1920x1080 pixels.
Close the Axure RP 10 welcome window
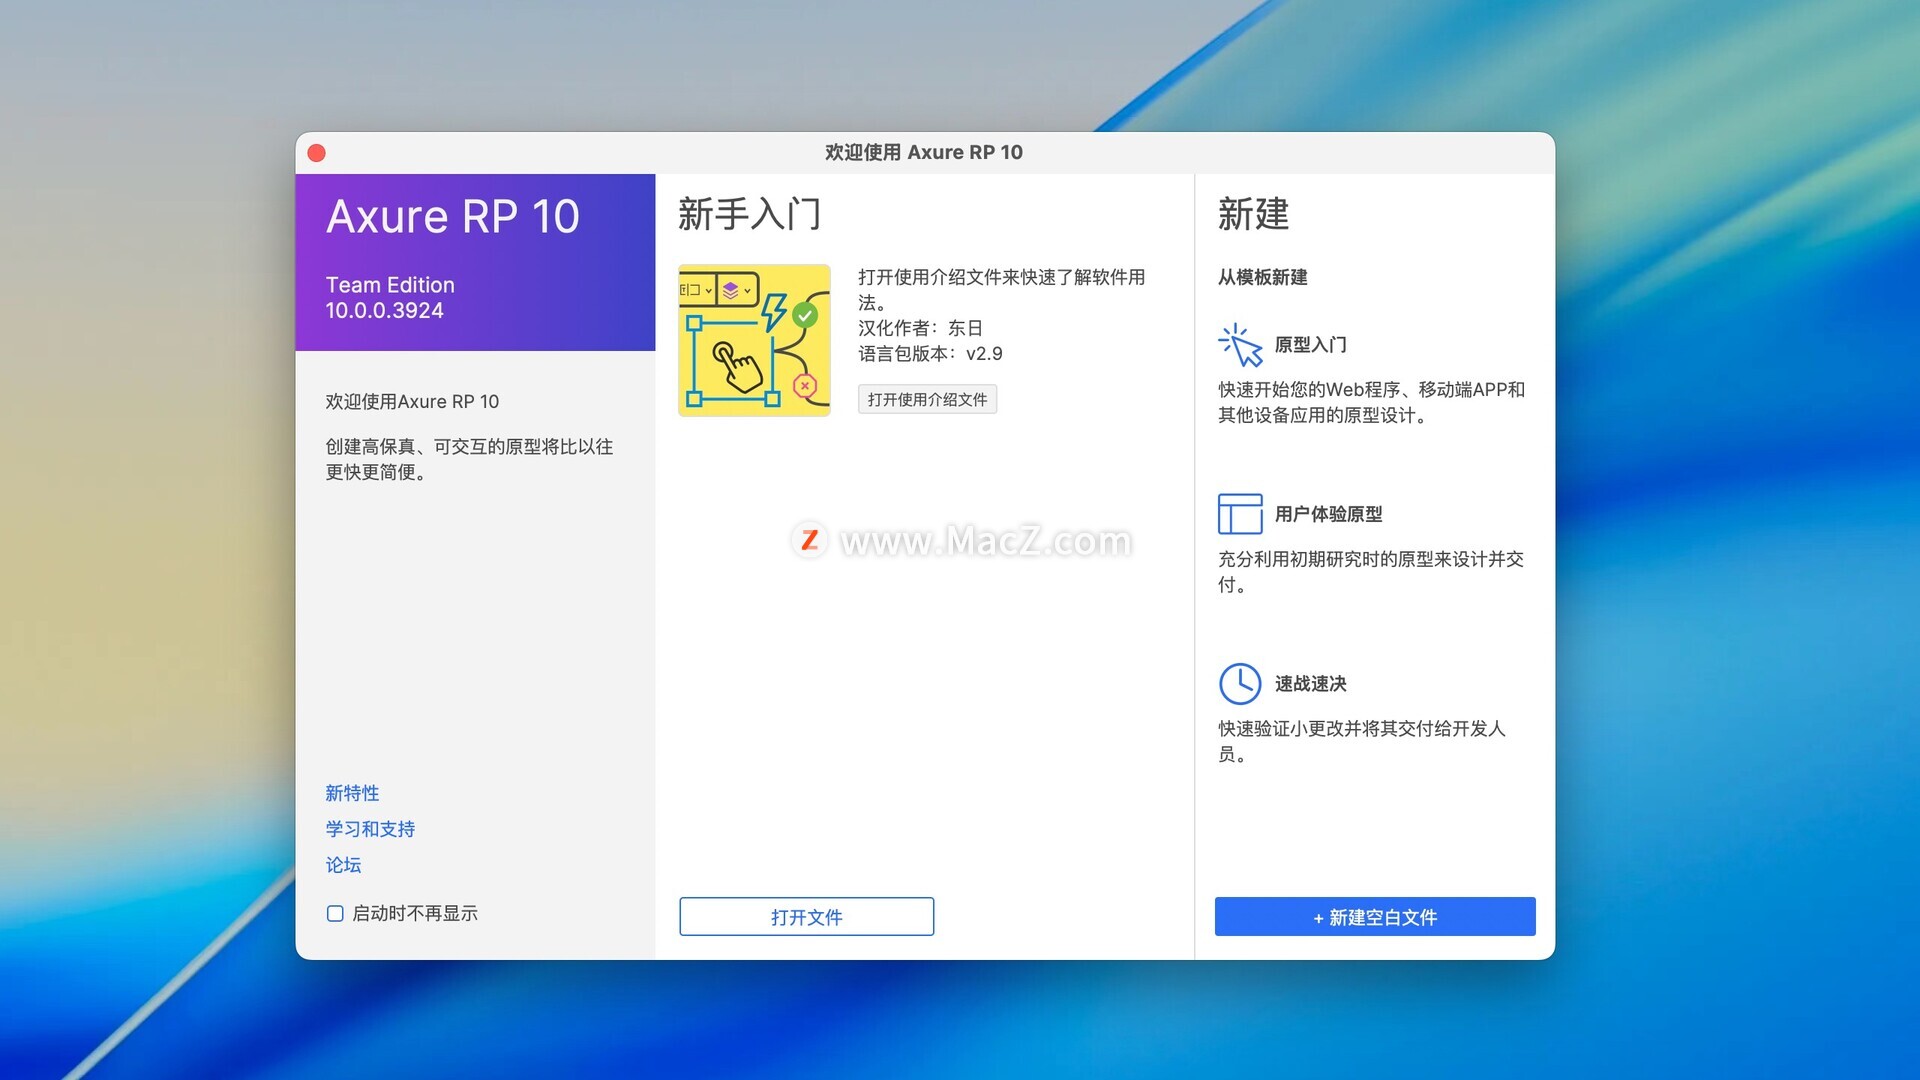[317, 153]
